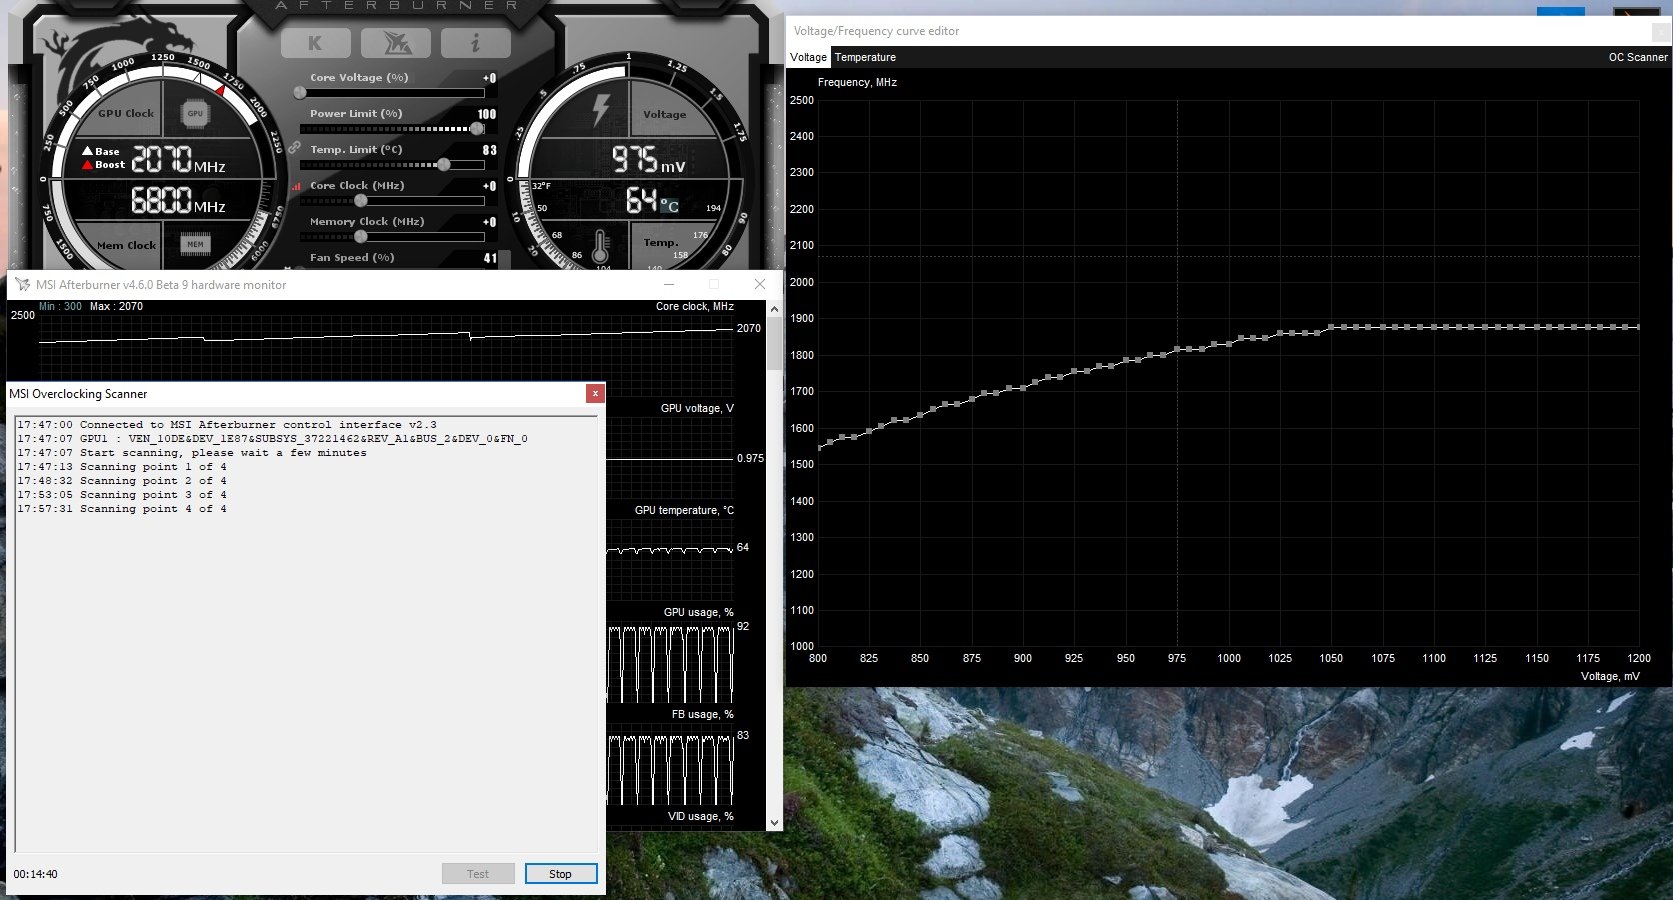Click the 'GPU voltage, V' graph label
Image resolution: width=1673 pixels, height=900 pixels.
[697, 408]
